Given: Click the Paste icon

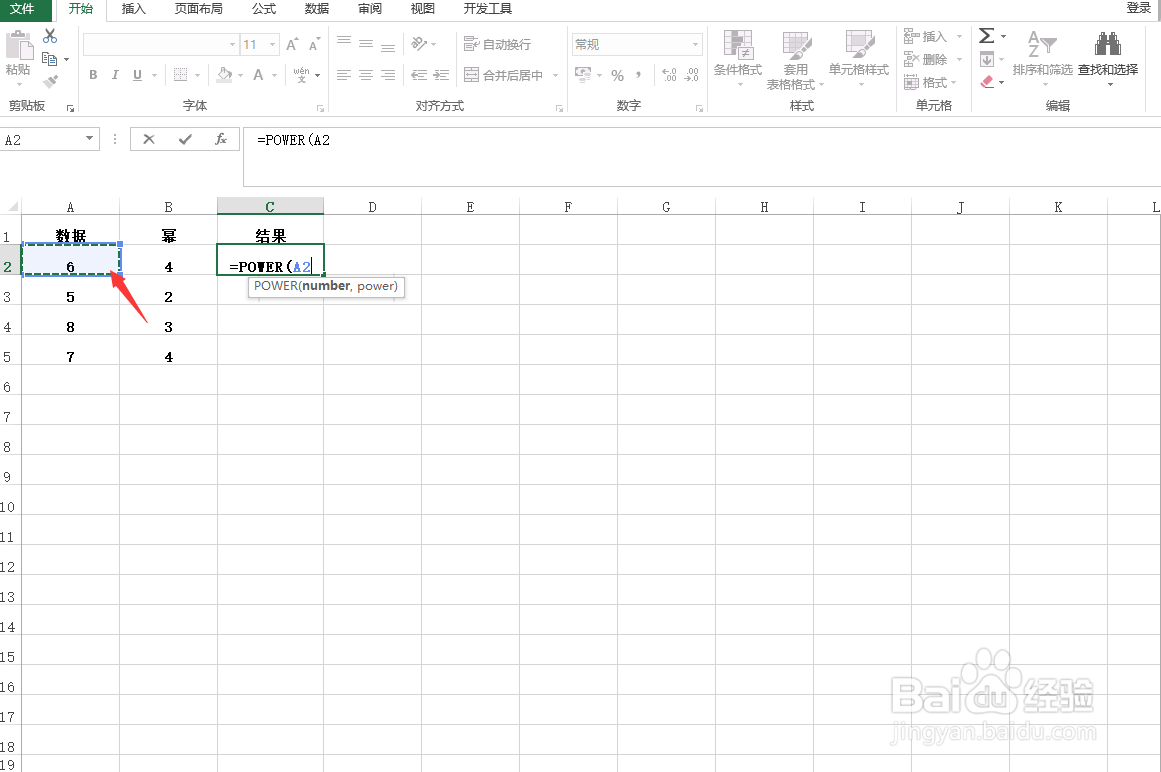Looking at the screenshot, I should (x=19, y=46).
